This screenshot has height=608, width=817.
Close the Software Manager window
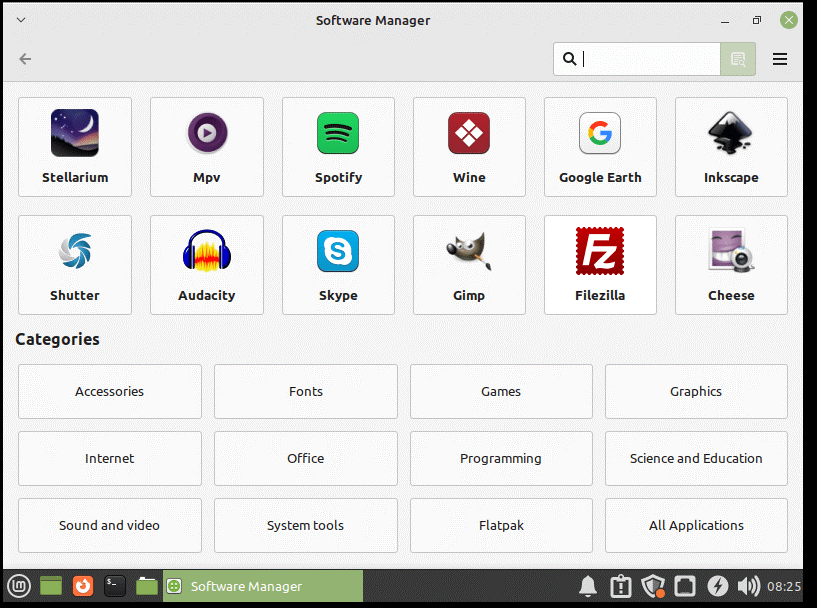[x=789, y=20]
